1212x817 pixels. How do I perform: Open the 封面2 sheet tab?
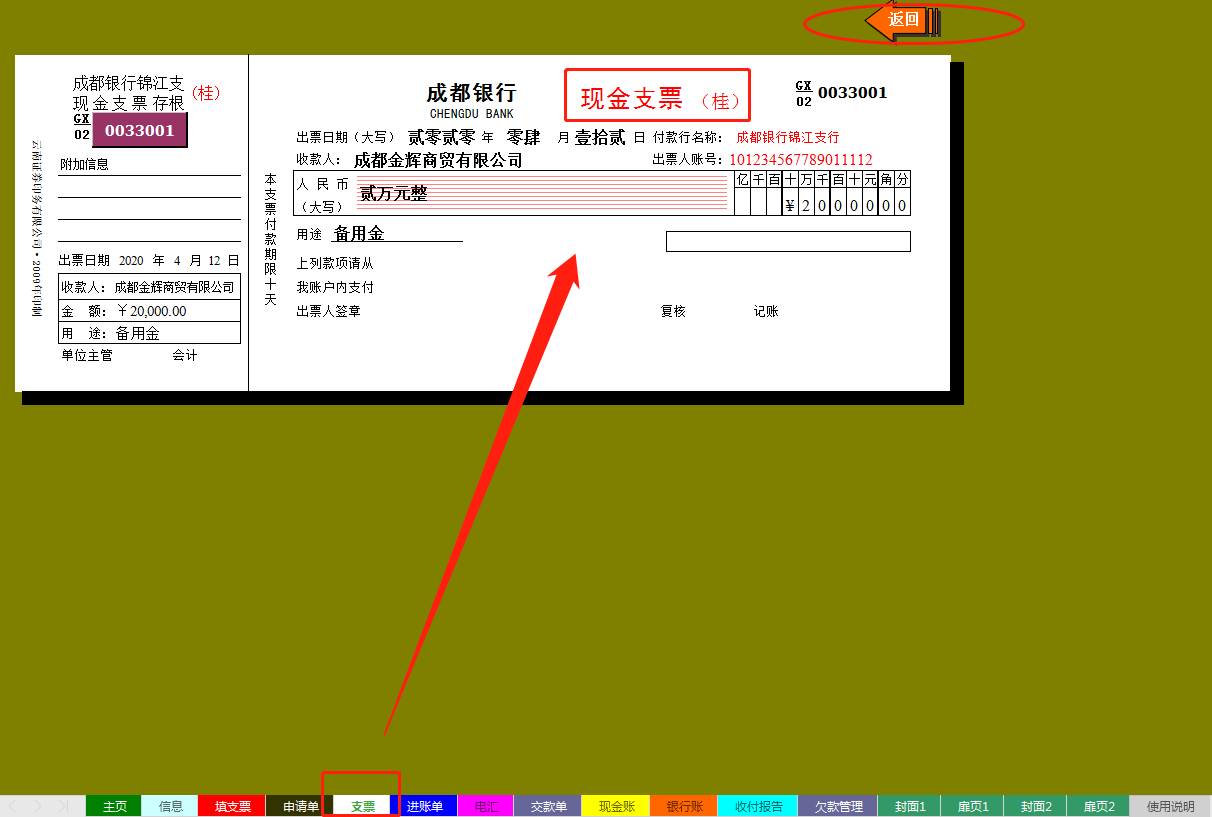tap(1036, 806)
